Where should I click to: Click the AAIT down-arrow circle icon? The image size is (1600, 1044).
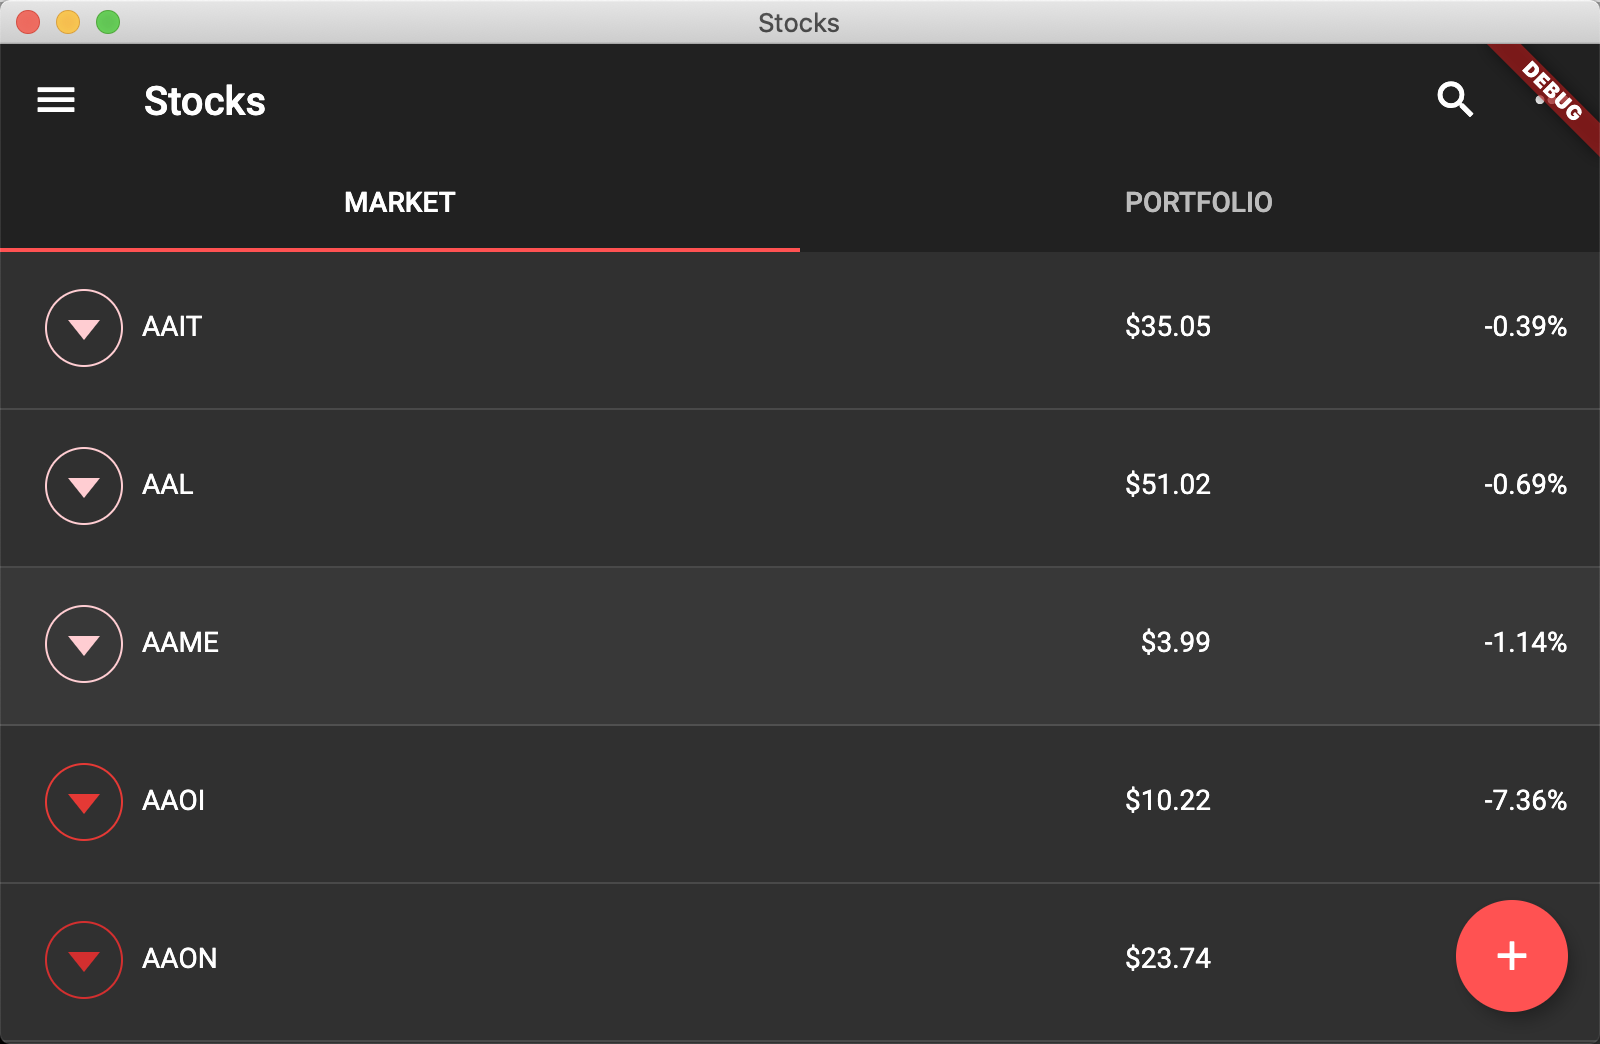84,328
